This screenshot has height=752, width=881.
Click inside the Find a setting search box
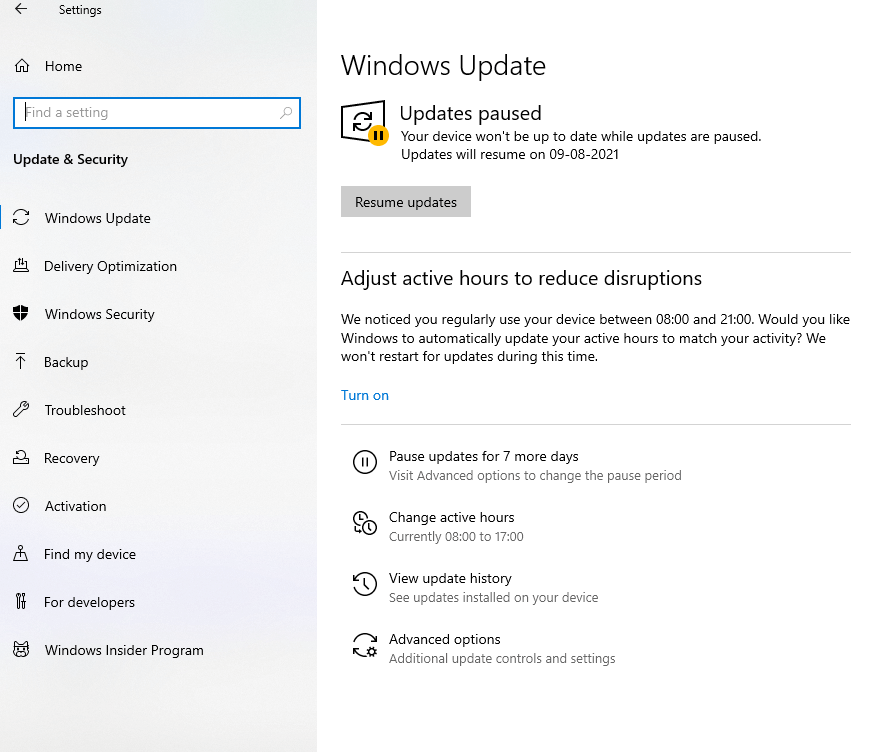click(x=156, y=112)
